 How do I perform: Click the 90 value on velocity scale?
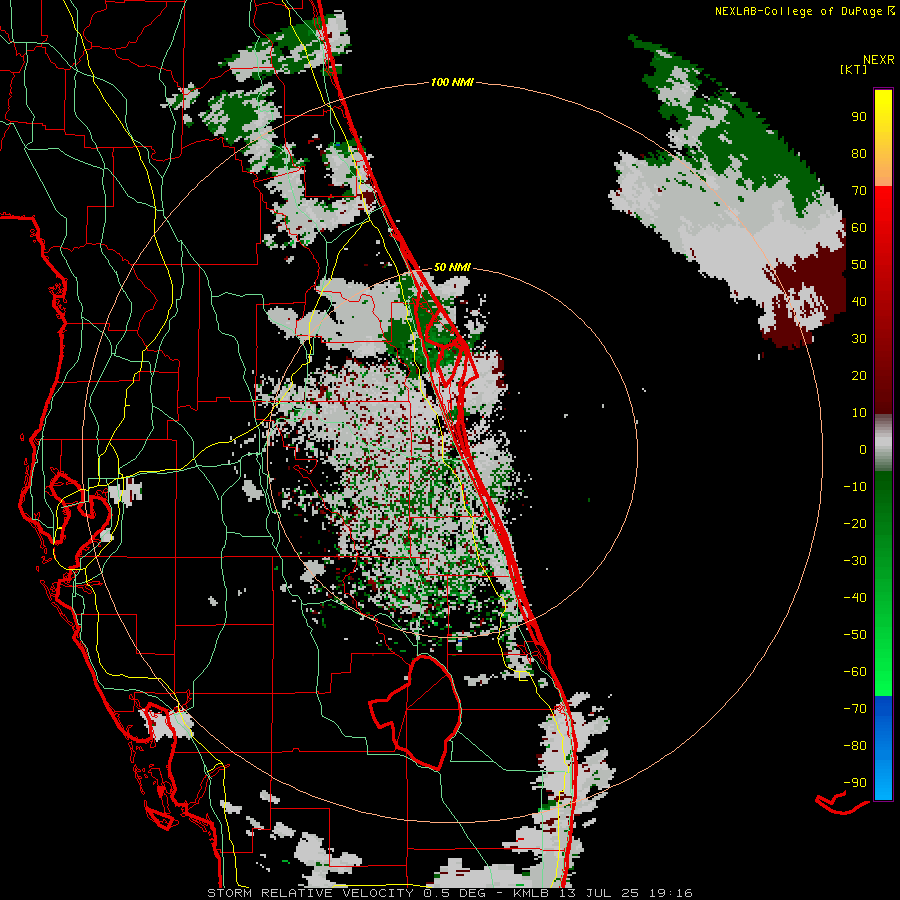[x=859, y=117]
